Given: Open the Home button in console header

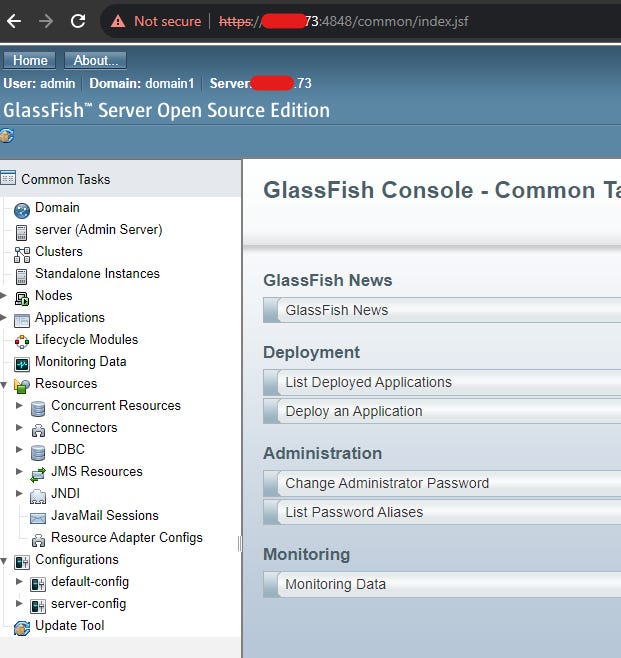Looking at the screenshot, I should [x=30, y=60].
